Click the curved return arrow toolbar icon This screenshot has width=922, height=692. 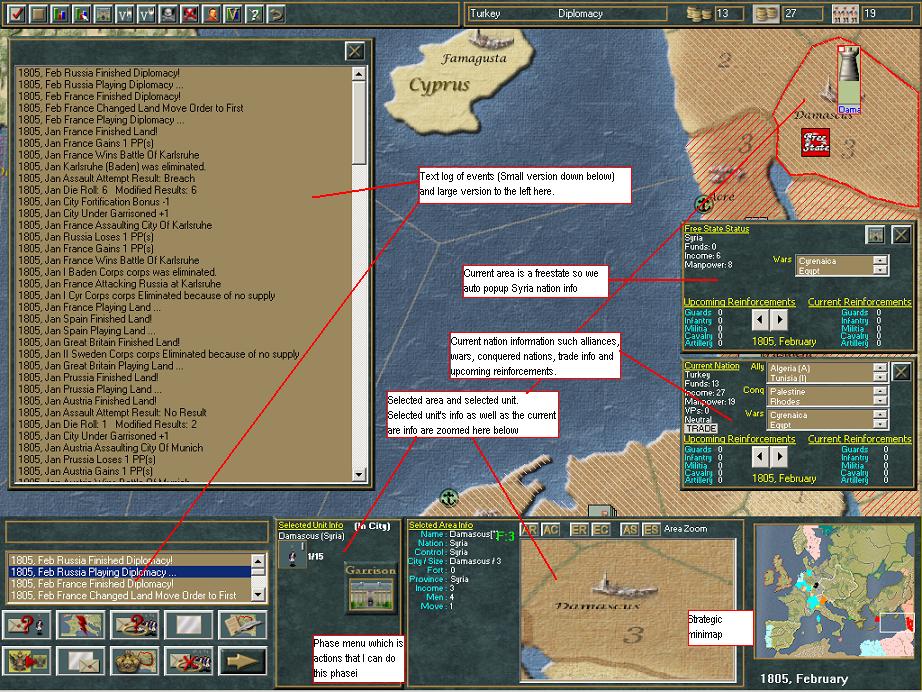pos(276,14)
